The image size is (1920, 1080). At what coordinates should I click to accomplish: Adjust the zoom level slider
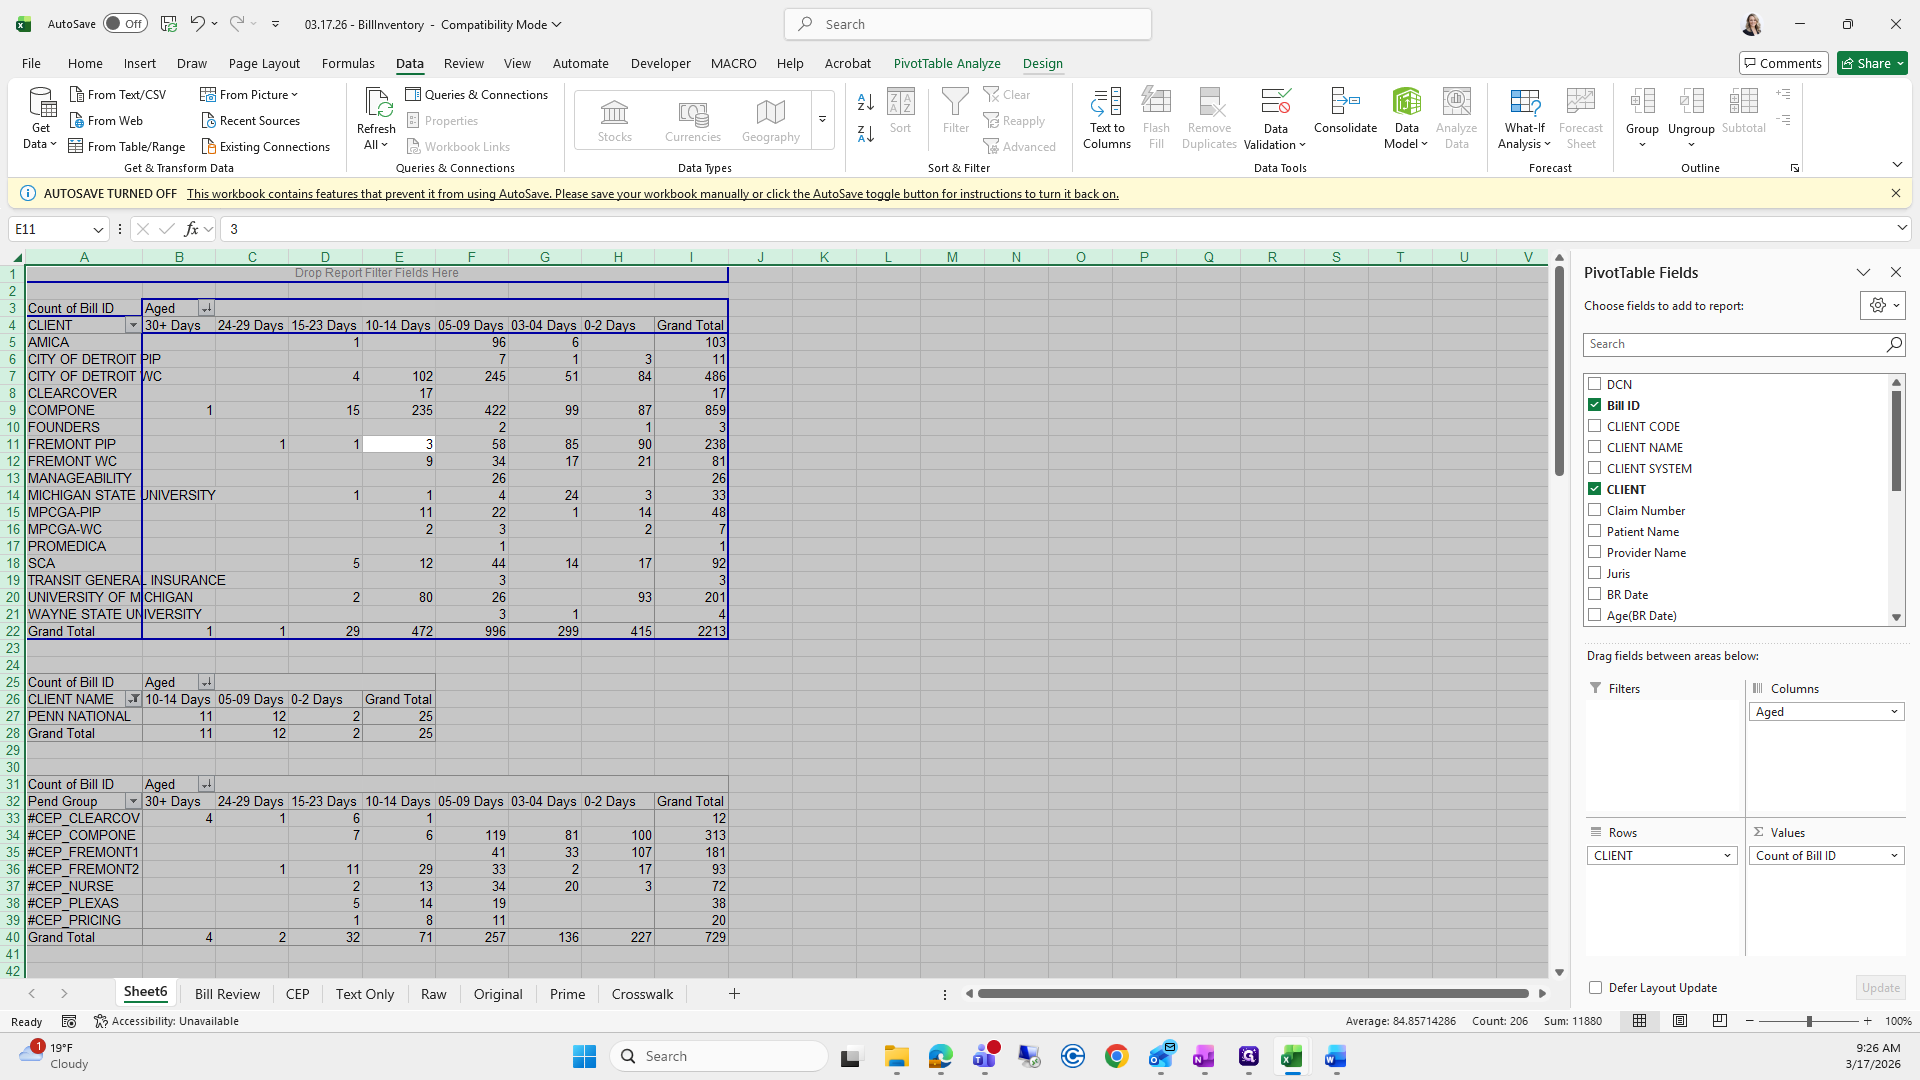[1808, 1021]
